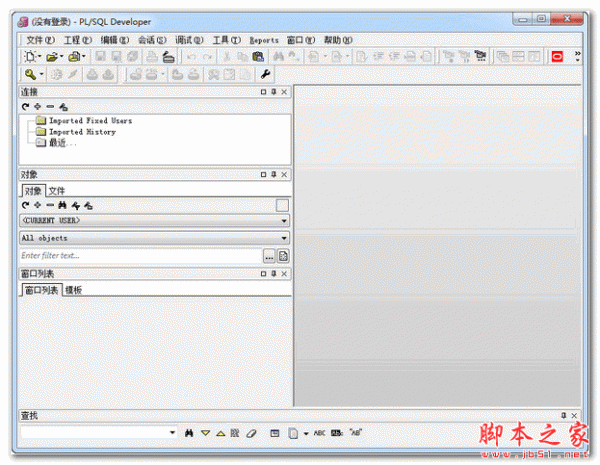Screen dimensions: 600x465
Task: Open the Open folder dropdown arrow
Action: coord(62,57)
